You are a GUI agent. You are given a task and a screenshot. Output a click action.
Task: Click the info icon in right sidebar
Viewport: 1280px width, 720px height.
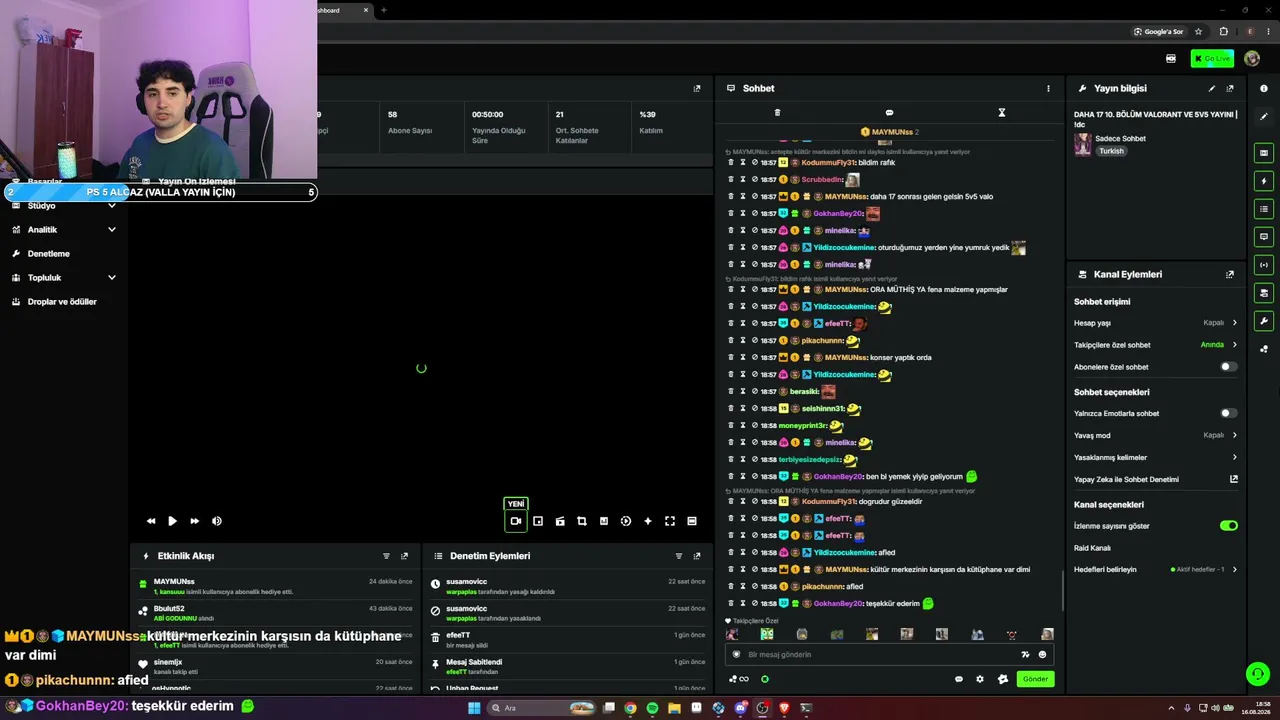[1264, 88]
